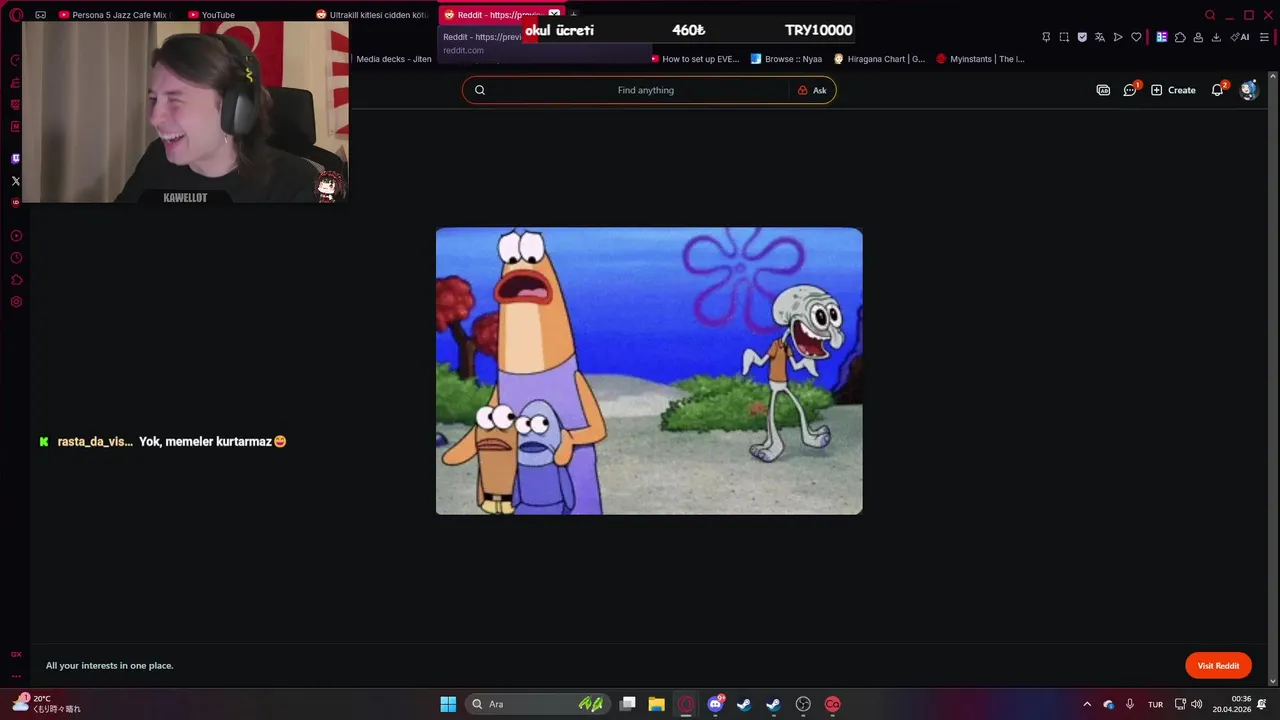Open the OBS Studio taskbar icon
1280x720 pixels.
click(803, 704)
